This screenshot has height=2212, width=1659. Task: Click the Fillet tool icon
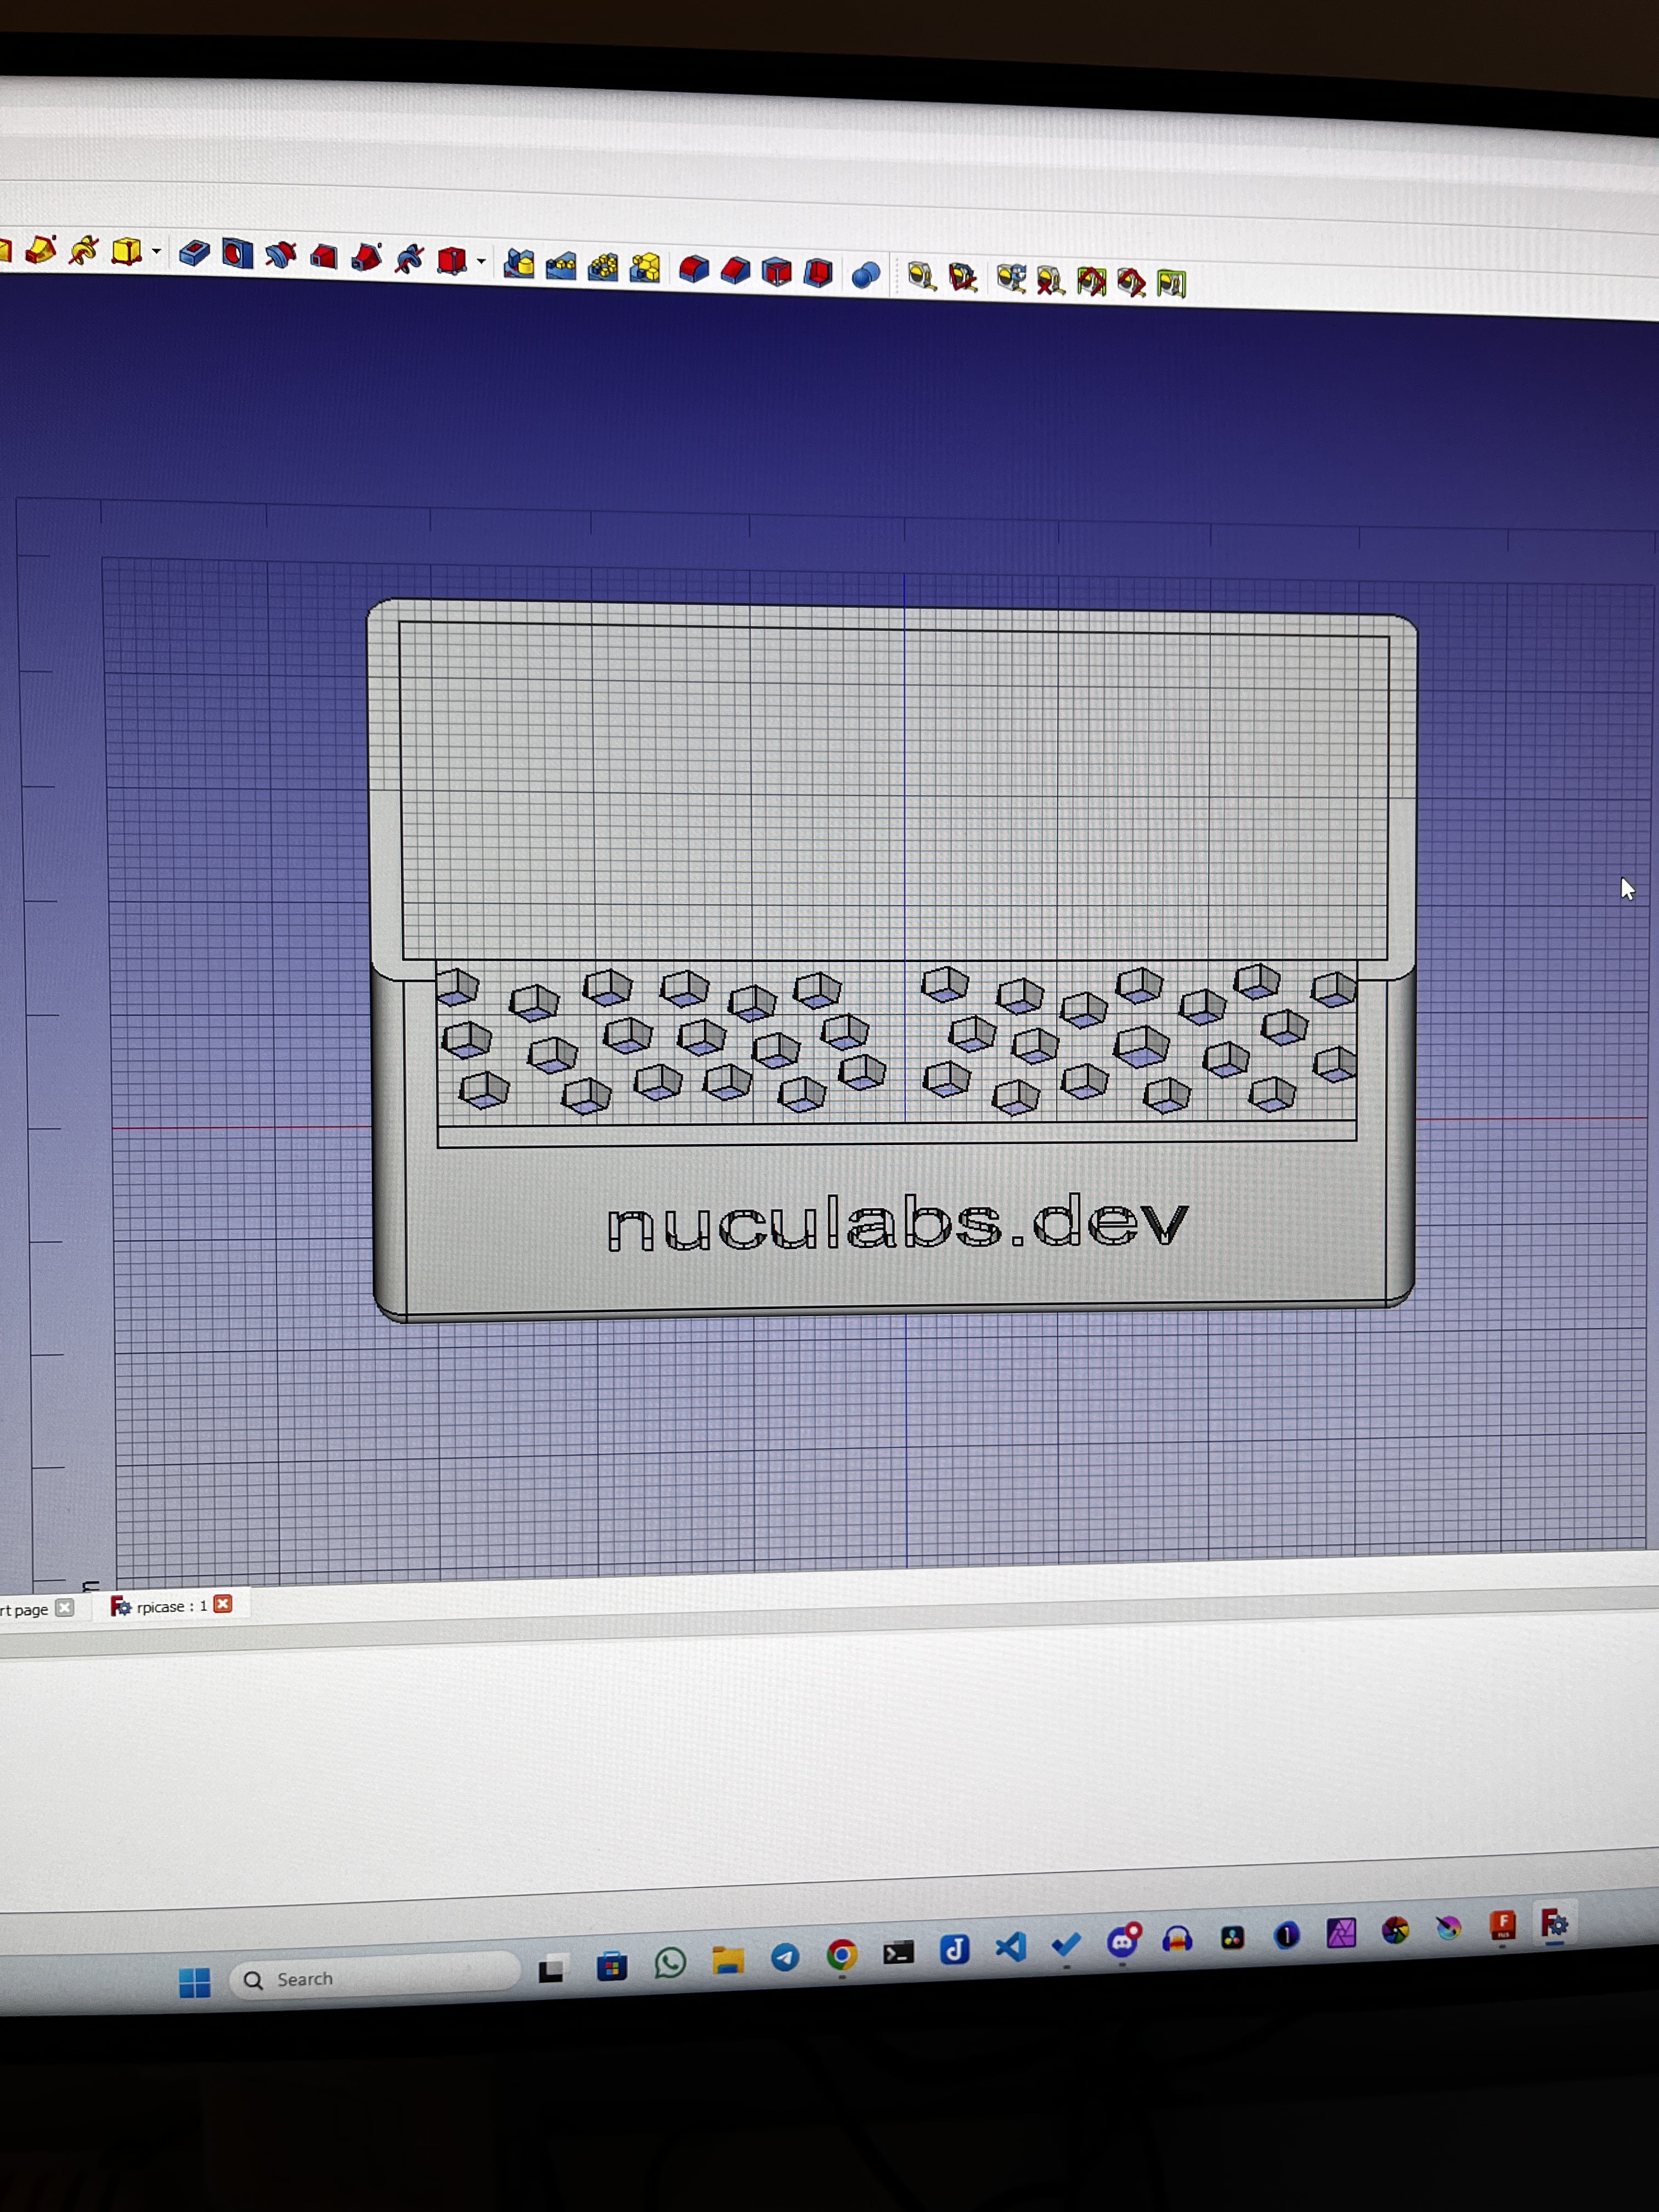(x=693, y=269)
